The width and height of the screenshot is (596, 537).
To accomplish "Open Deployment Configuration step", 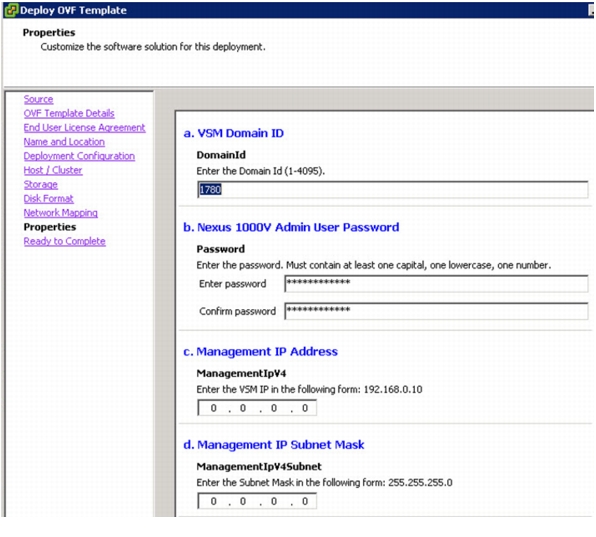I will [79, 156].
